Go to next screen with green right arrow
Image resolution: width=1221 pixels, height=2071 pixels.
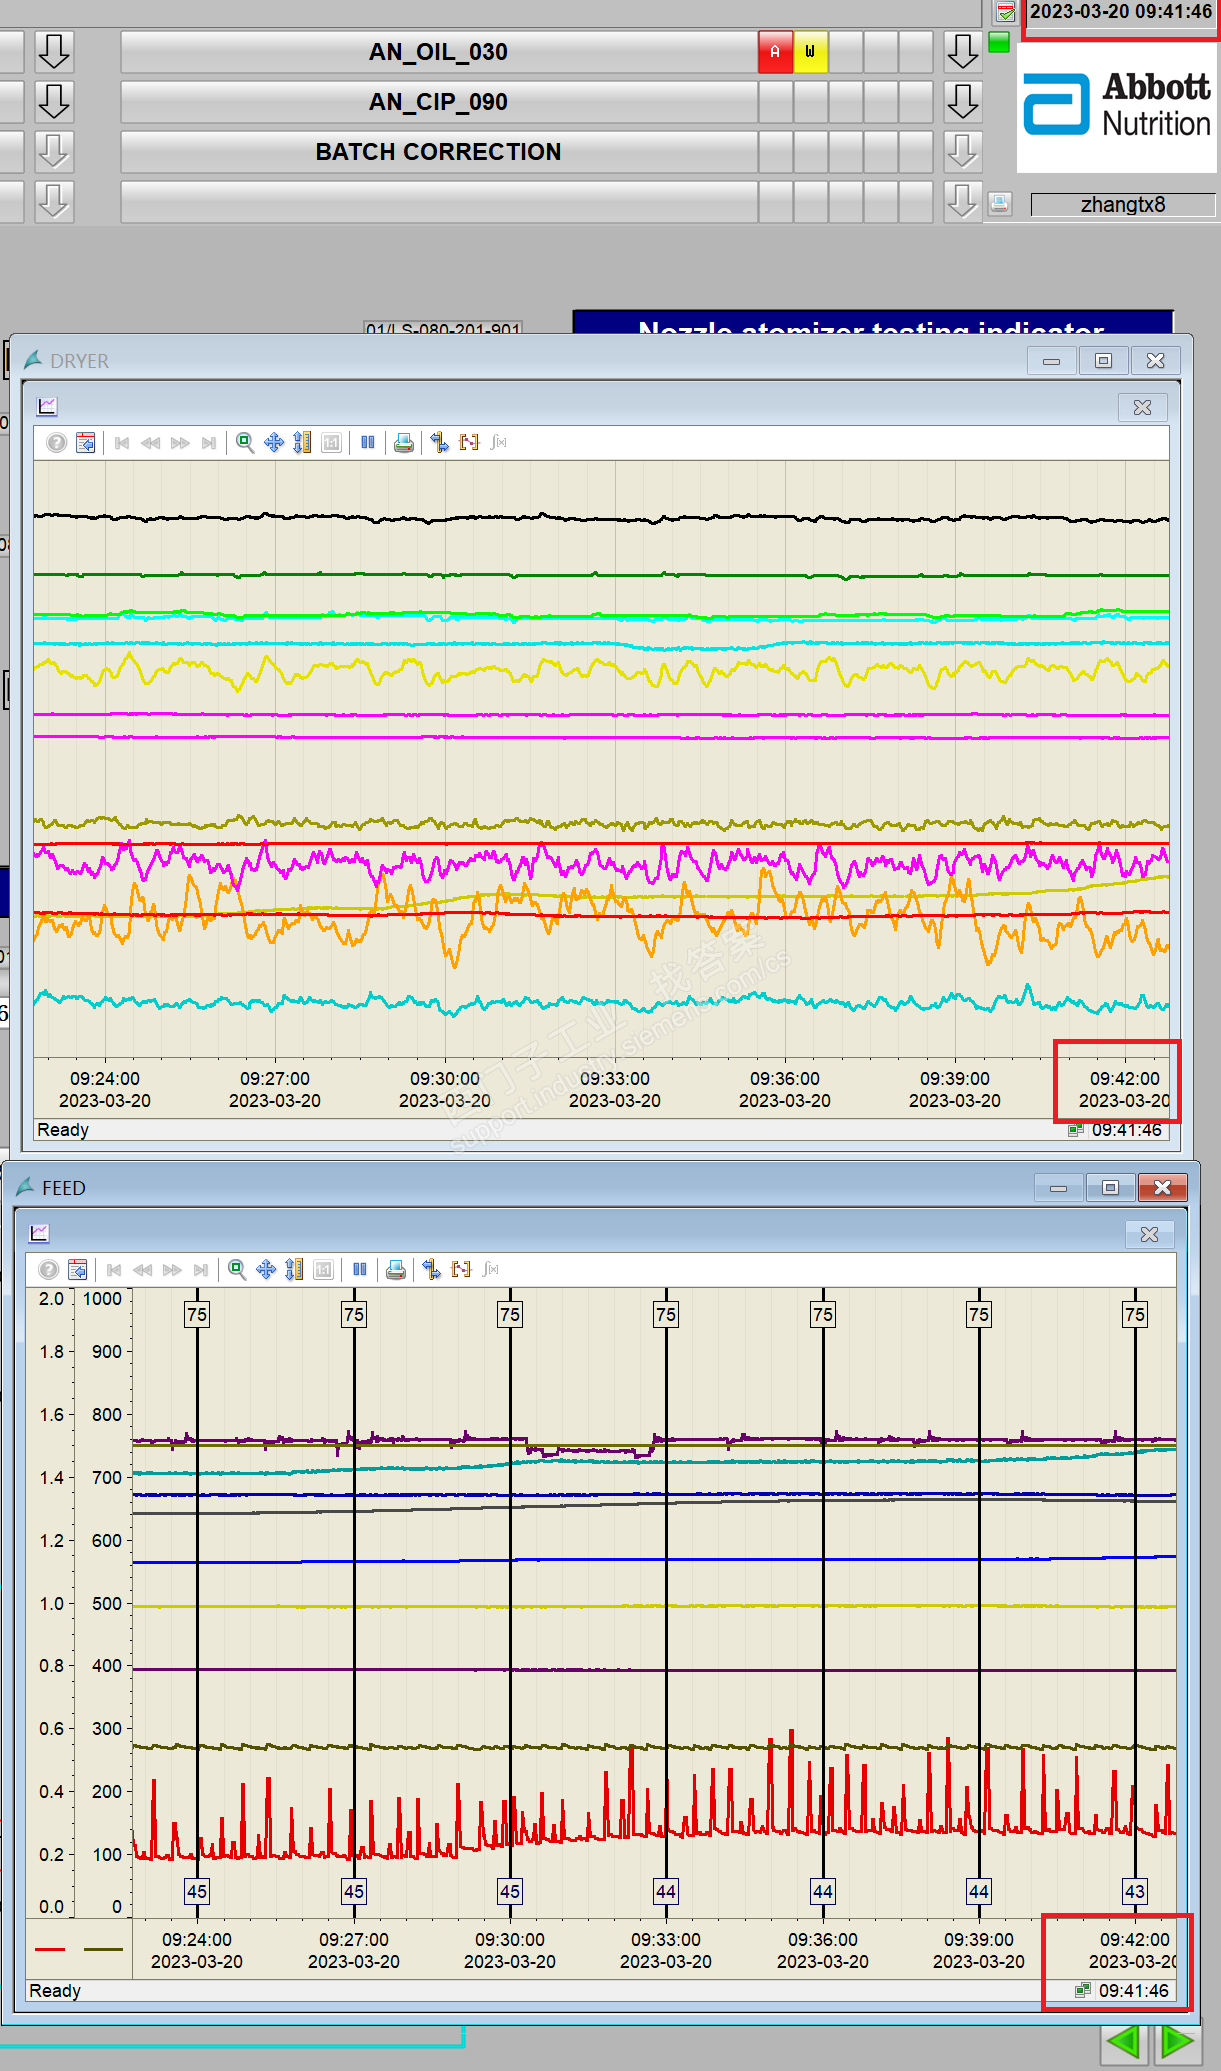point(1177,2041)
